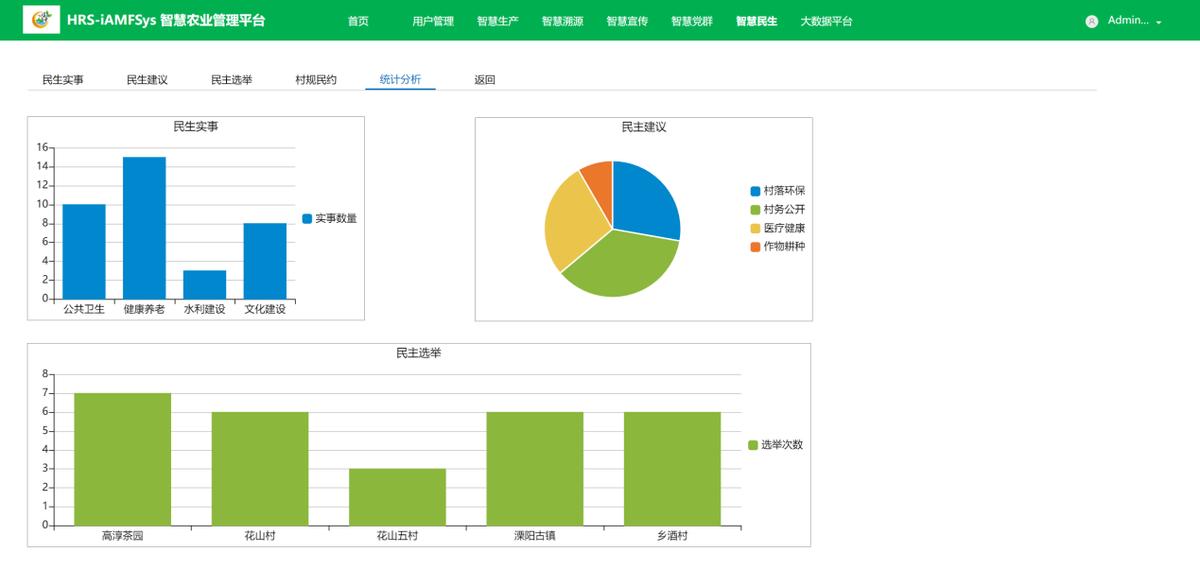Open the 智慧溯源 menu
Viewport: 1200px width, 566px height.
pyautogui.click(x=562, y=21)
